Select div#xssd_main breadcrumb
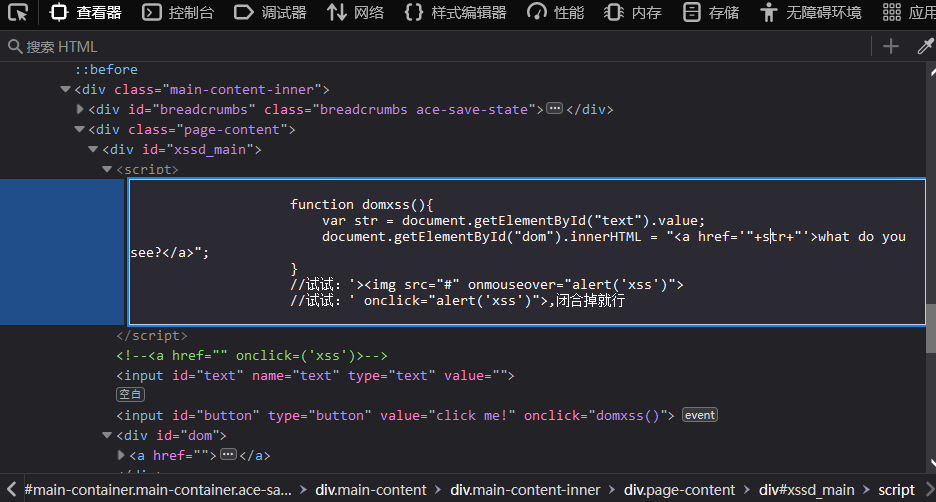 (806, 490)
